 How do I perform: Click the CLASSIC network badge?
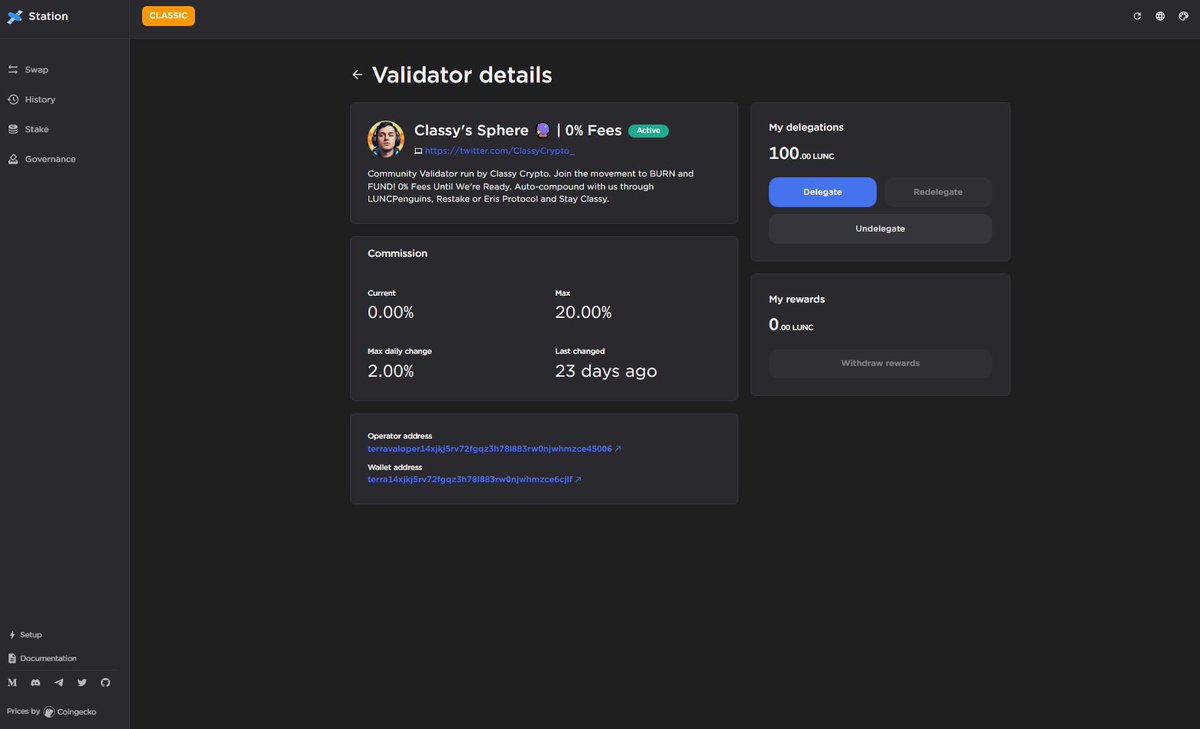168,16
